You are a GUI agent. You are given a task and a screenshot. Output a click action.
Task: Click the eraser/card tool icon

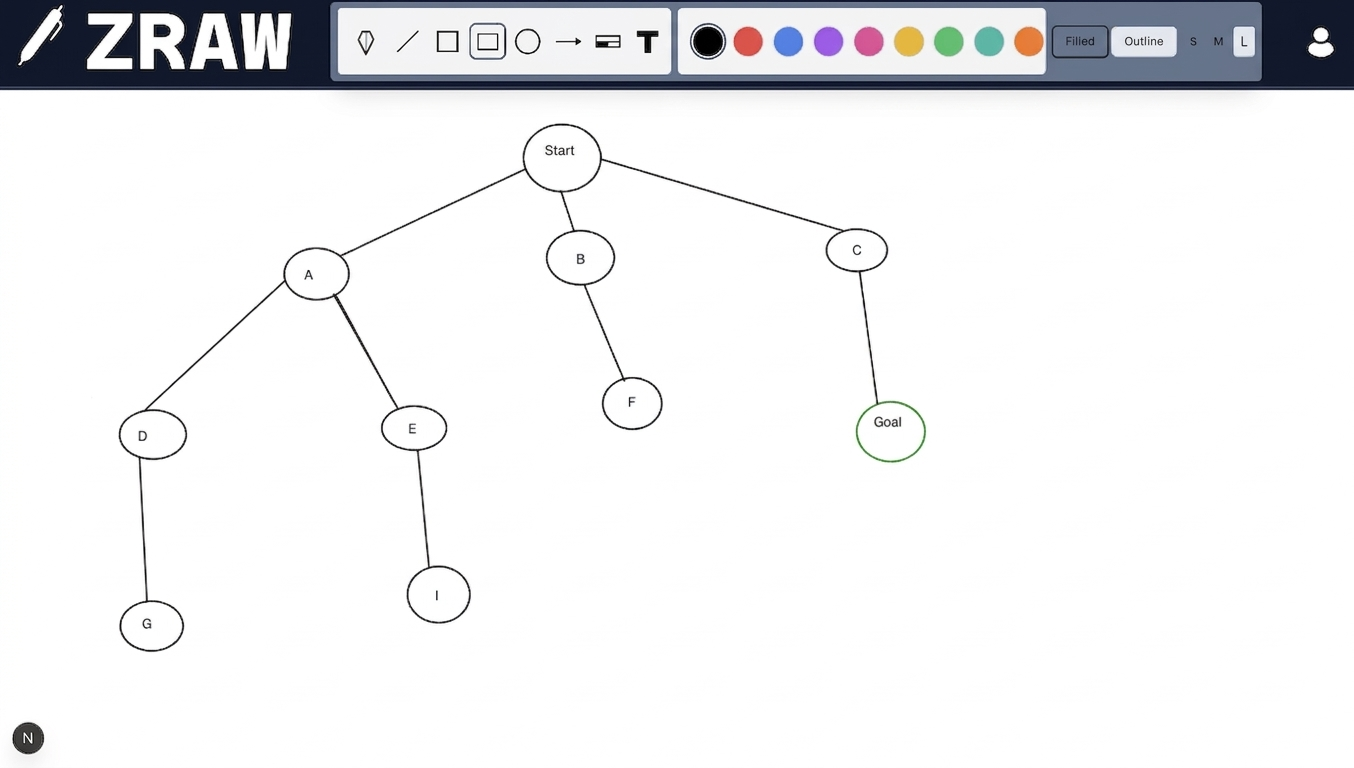pos(608,42)
